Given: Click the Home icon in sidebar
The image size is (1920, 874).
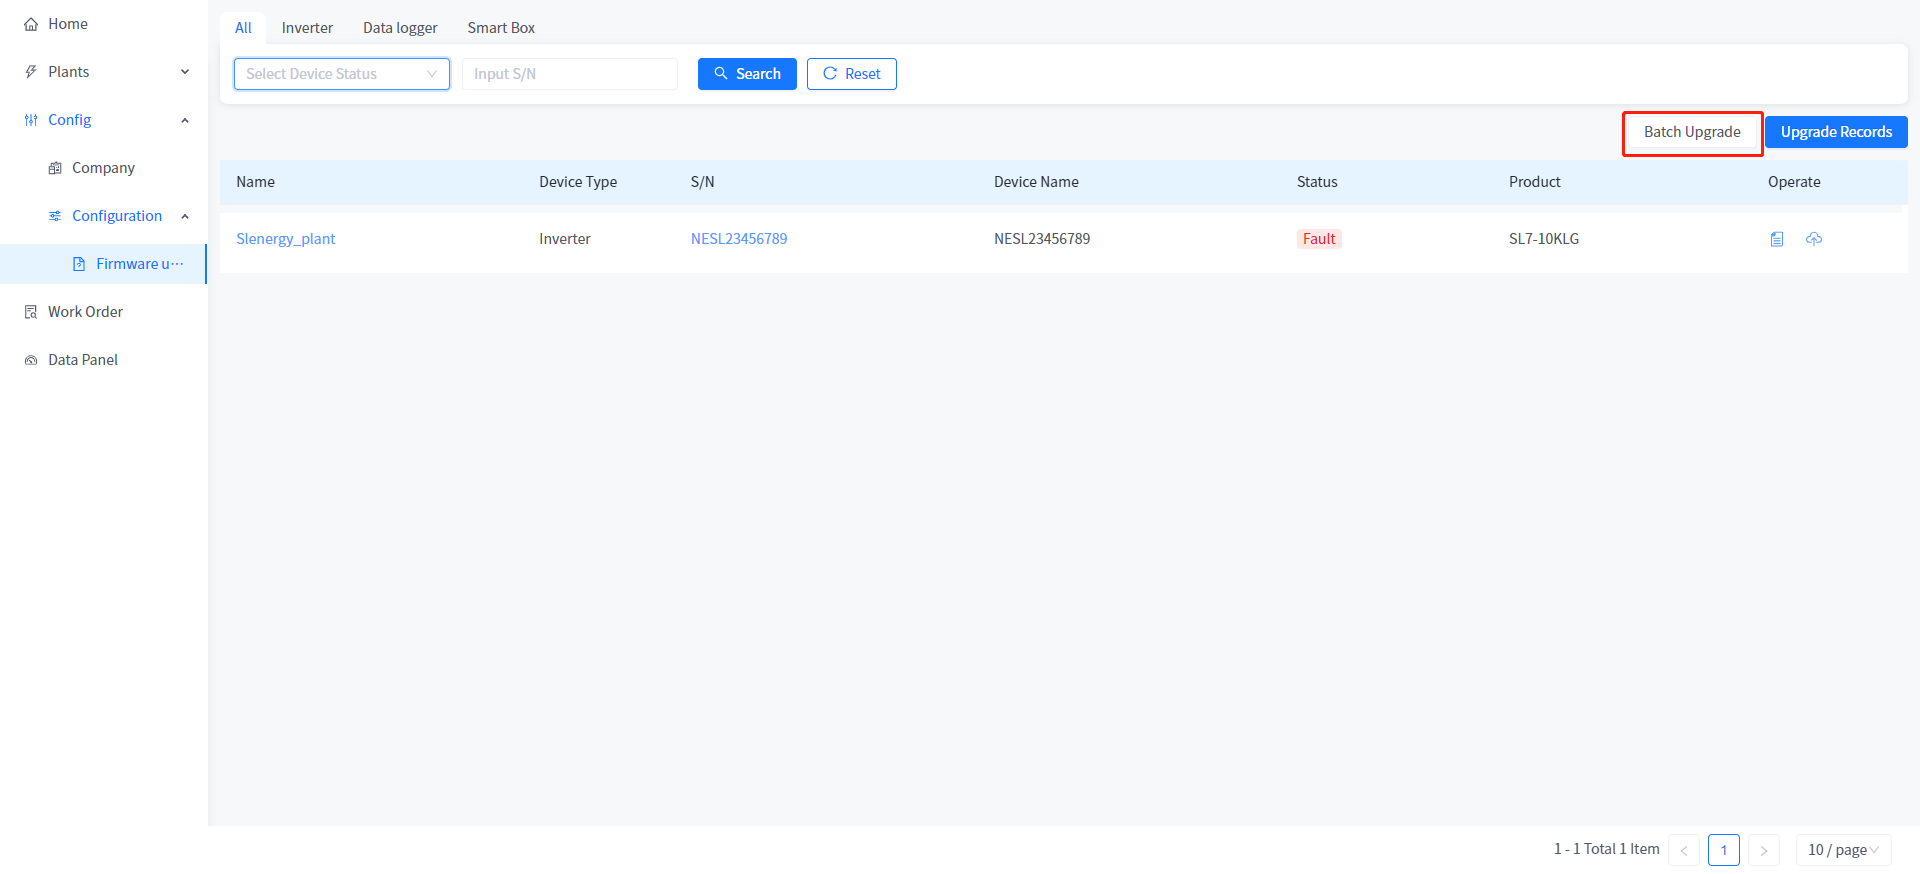Looking at the screenshot, I should click(31, 24).
